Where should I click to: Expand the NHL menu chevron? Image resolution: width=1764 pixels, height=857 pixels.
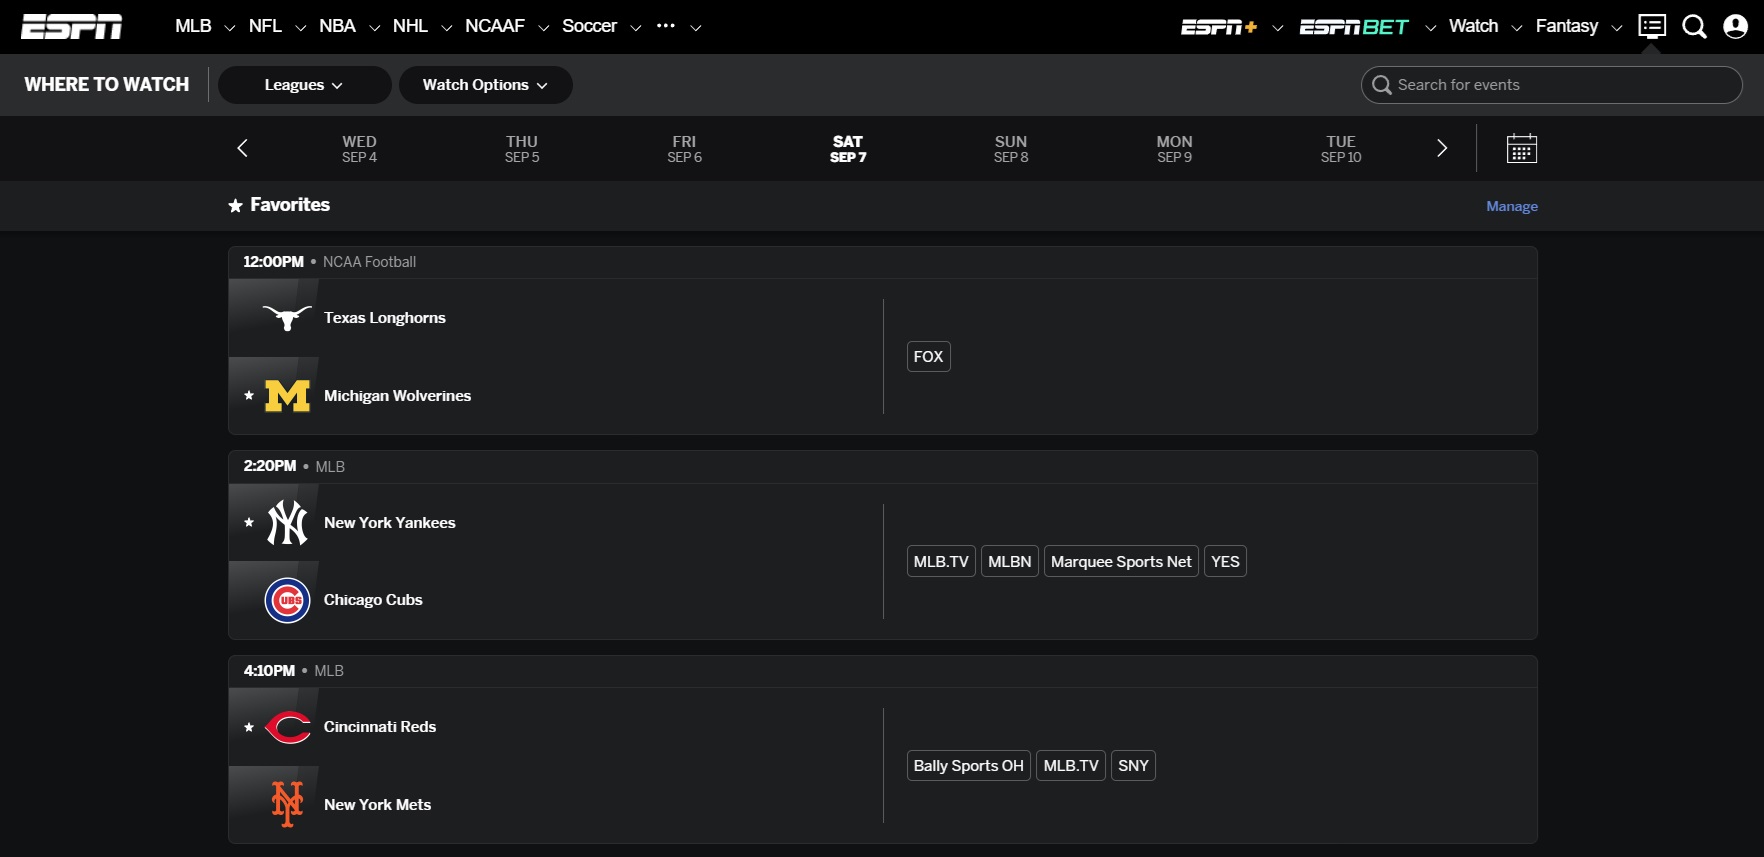pyautogui.click(x=447, y=28)
